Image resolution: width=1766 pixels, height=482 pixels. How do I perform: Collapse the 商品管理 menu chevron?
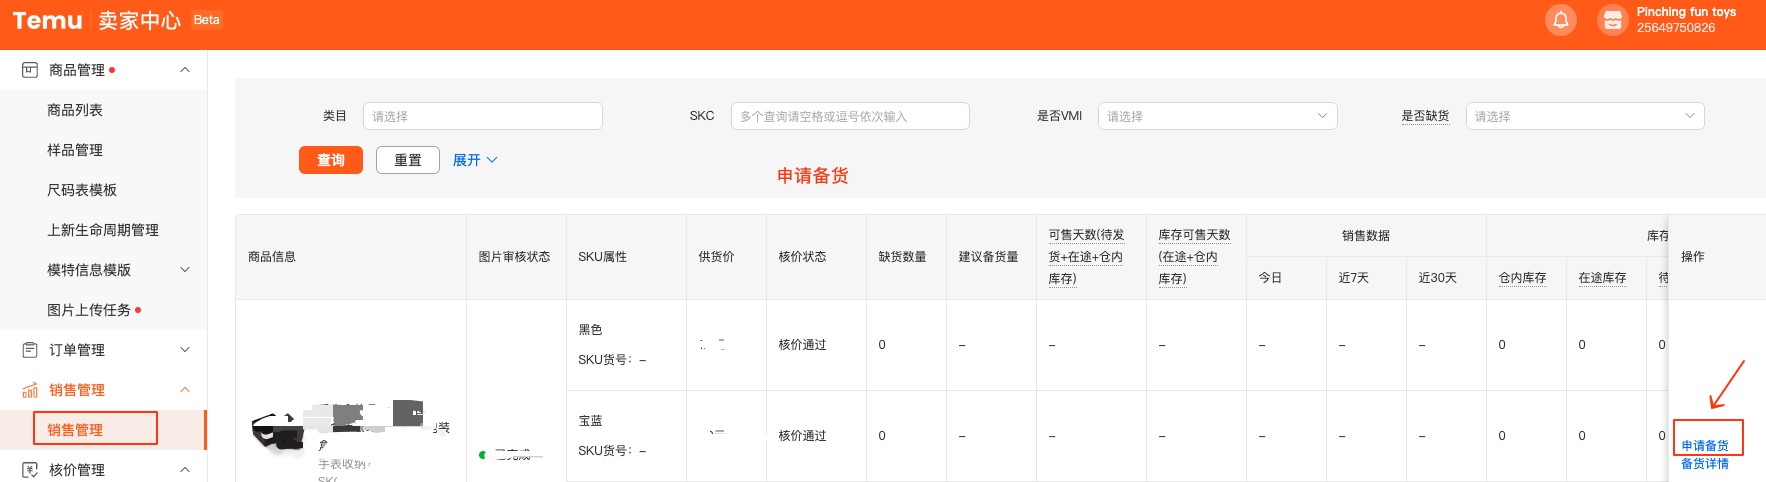[185, 70]
